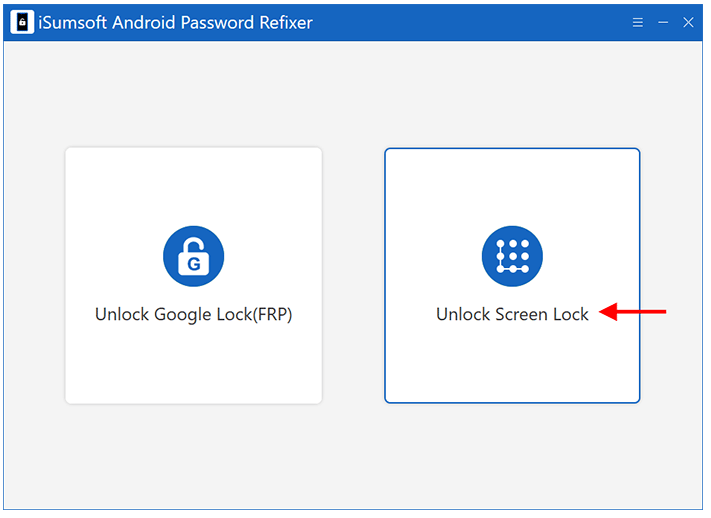Viewport: 711px width, 518px height.
Task: Choose the Unlock Screen Lock card
Action: pyautogui.click(x=512, y=275)
